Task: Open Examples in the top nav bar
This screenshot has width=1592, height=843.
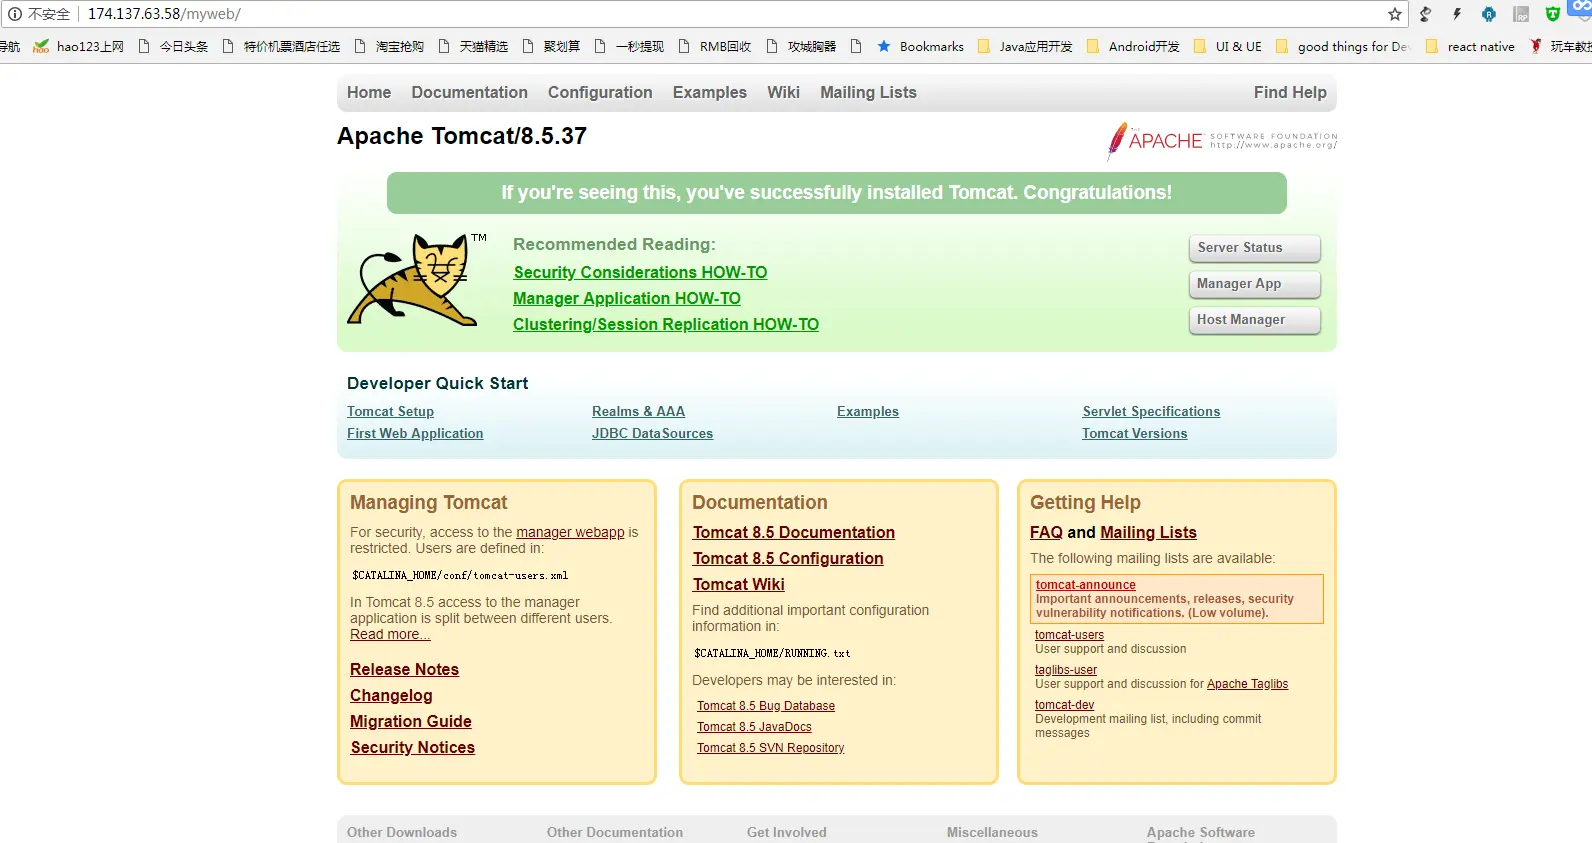Action: click(710, 92)
